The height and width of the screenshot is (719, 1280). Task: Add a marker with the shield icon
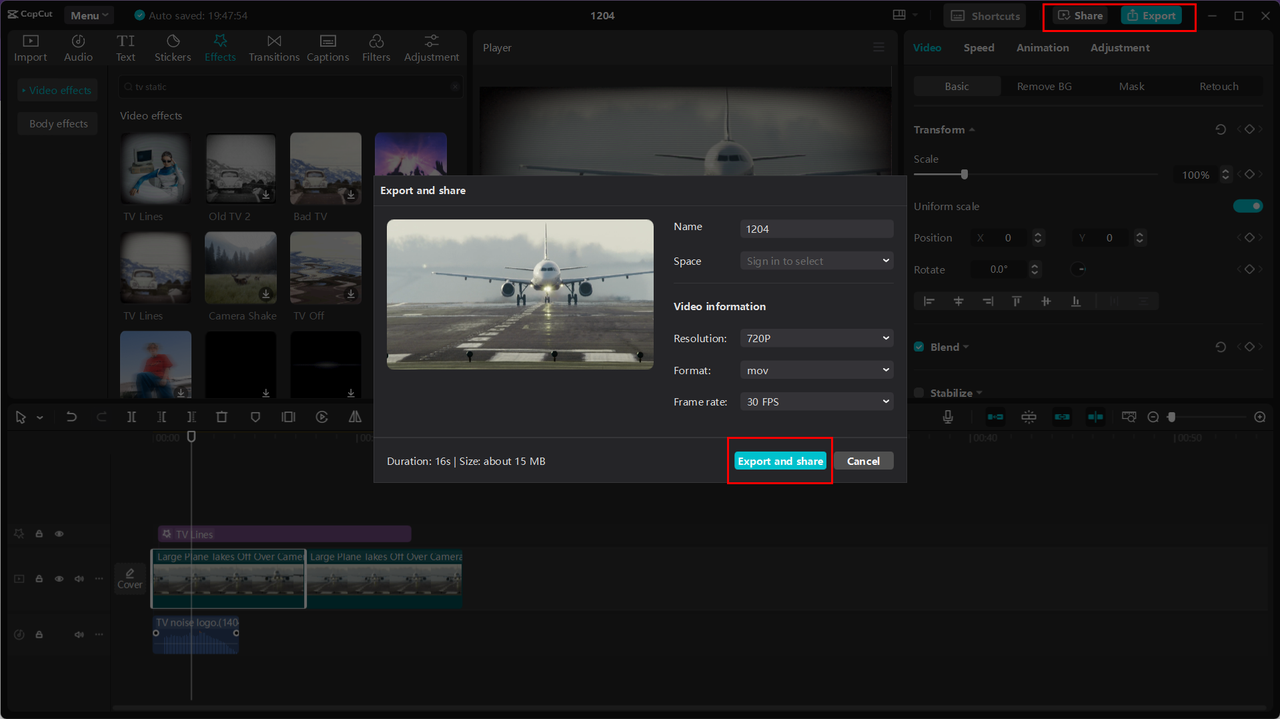[x=255, y=417]
